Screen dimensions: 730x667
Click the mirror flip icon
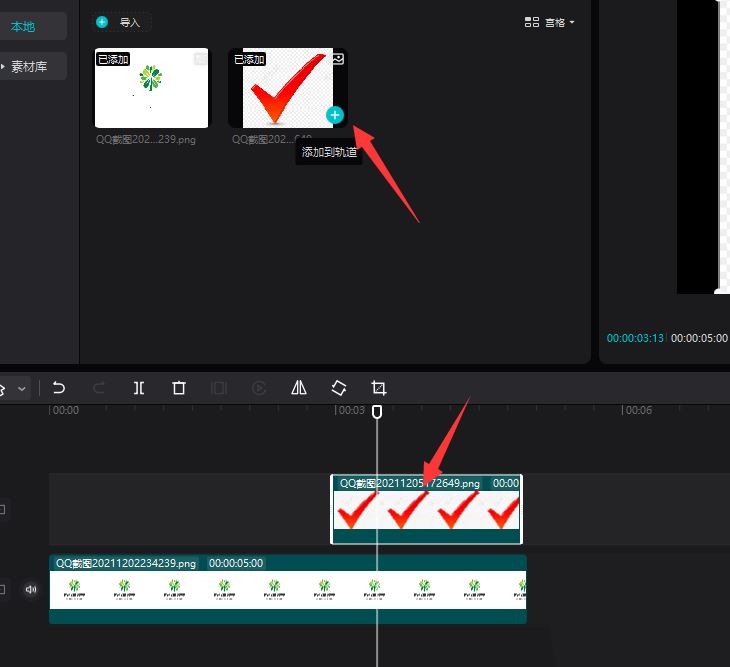click(x=299, y=388)
